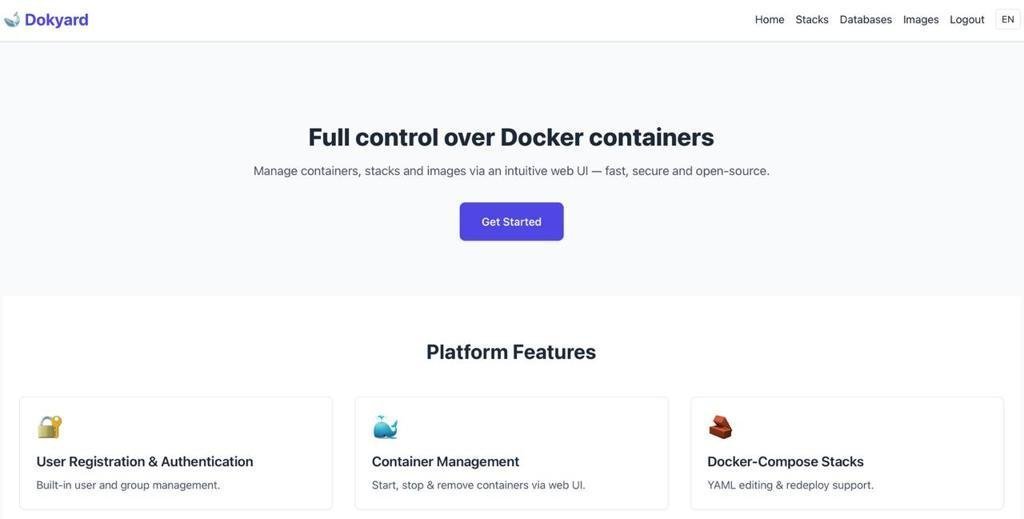Open the Images nav item
The height and width of the screenshot is (519, 1024).
[921, 20]
